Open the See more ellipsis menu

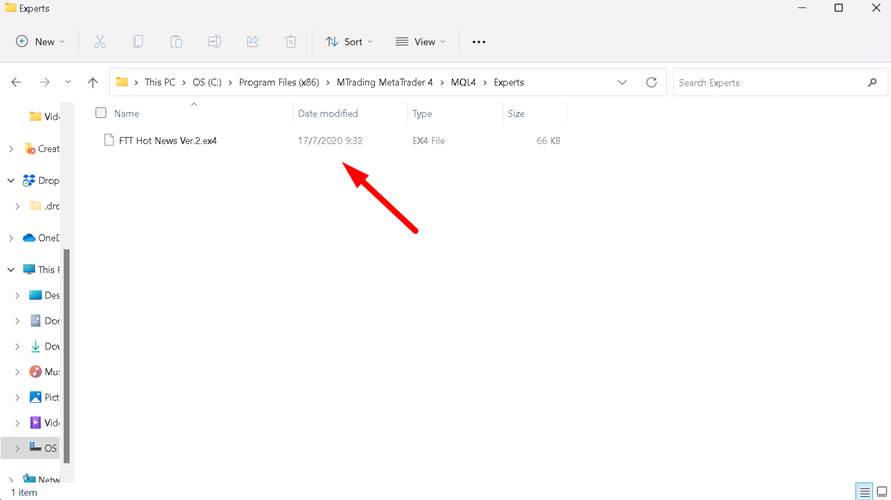pyautogui.click(x=478, y=42)
